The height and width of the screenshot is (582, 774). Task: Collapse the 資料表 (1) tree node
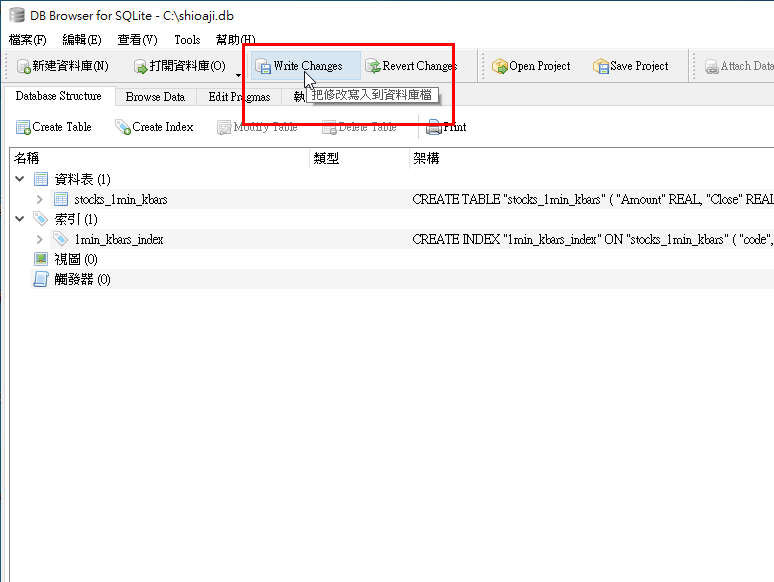(x=20, y=179)
